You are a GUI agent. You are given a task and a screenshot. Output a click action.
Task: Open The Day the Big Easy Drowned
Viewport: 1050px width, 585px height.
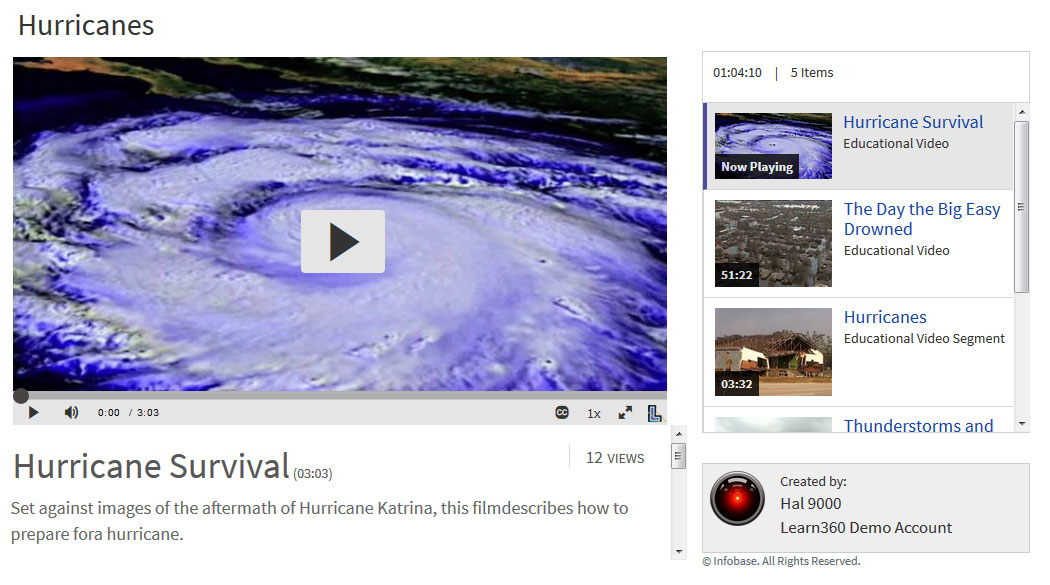[x=921, y=219]
